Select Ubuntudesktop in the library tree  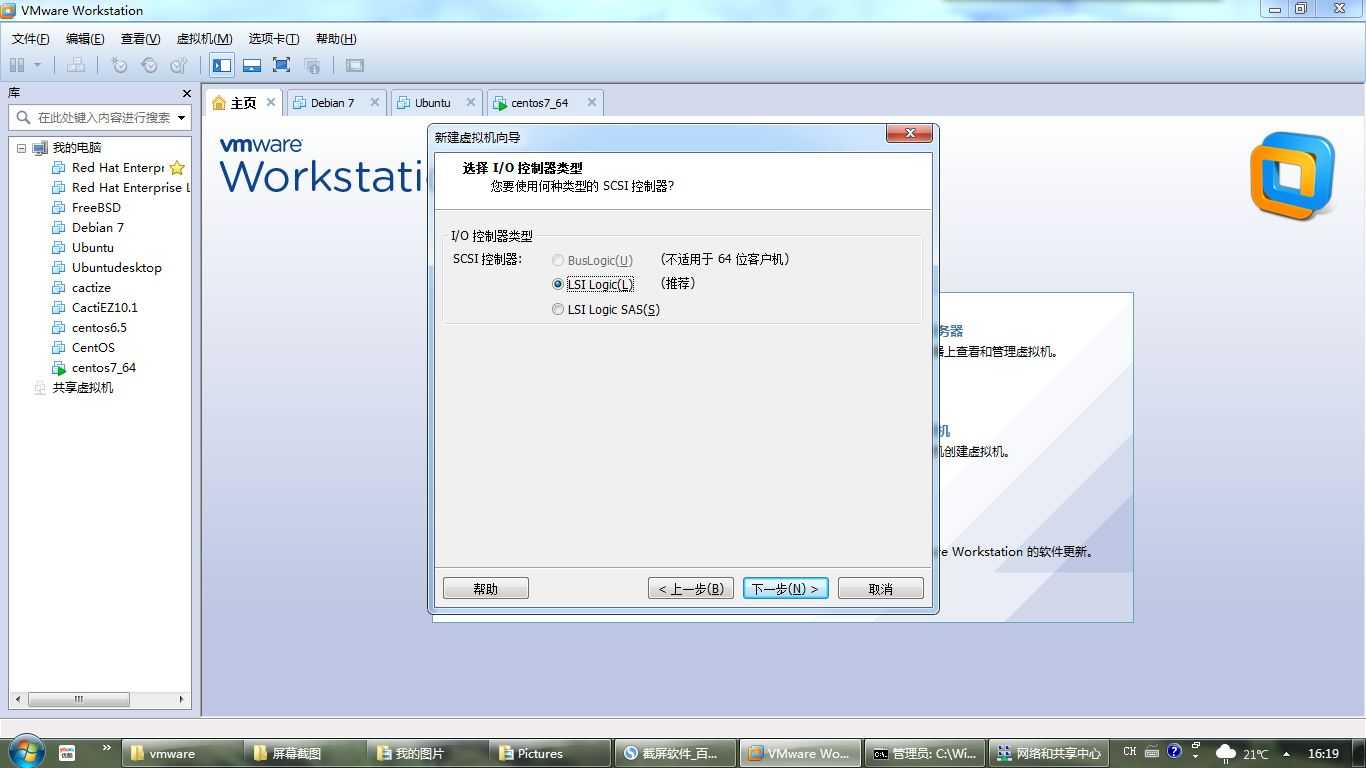point(116,267)
